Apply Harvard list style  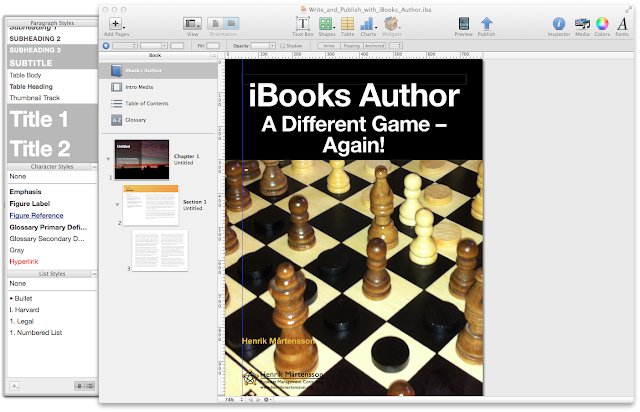pos(52,310)
